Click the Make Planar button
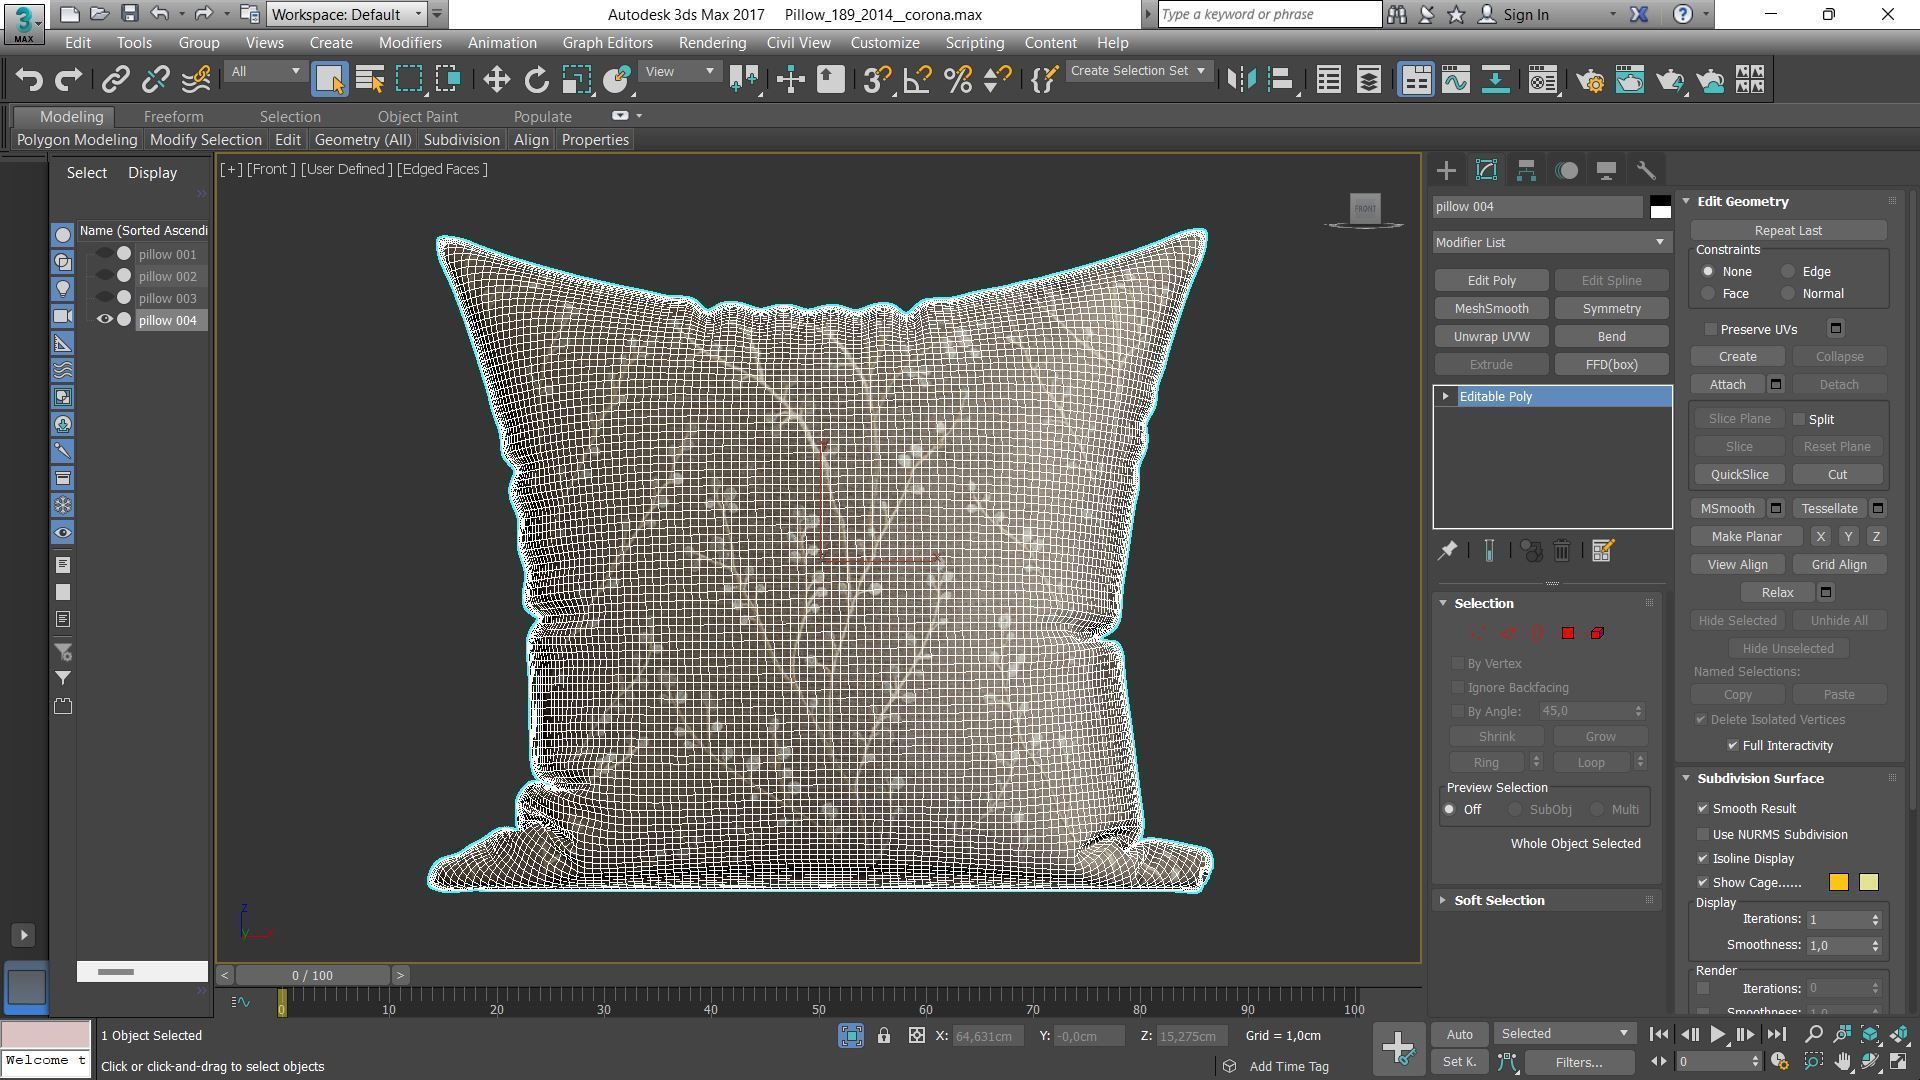 coord(1746,537)
